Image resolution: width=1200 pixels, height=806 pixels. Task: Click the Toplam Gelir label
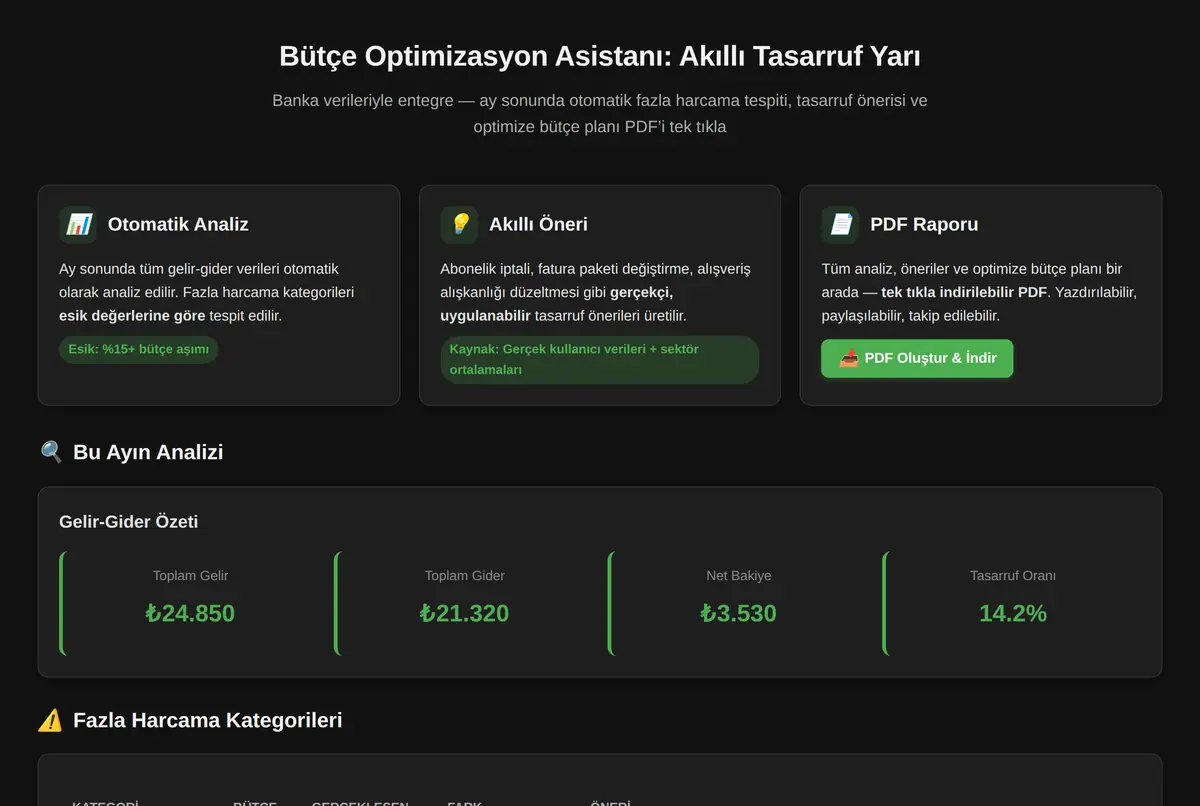[190, 576]
